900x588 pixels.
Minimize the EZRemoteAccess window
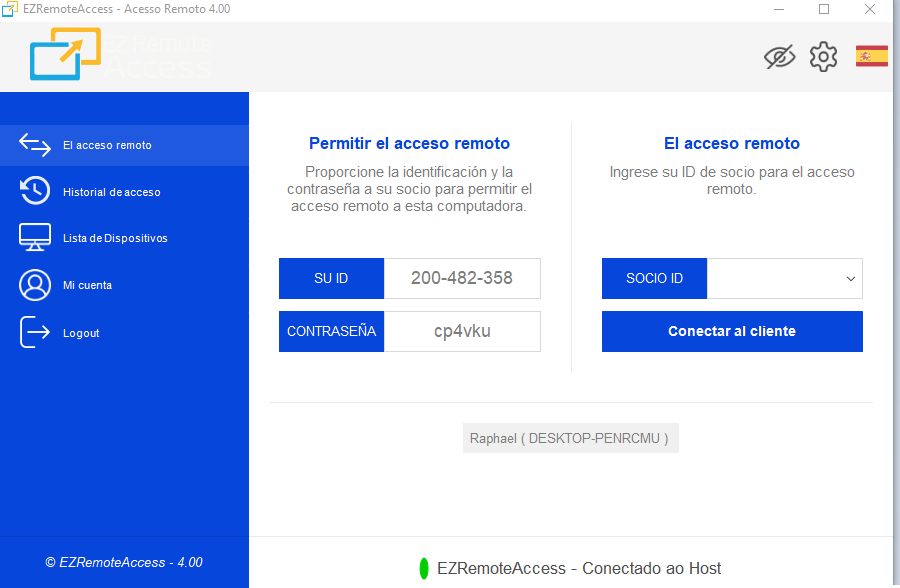pos(779,9)
